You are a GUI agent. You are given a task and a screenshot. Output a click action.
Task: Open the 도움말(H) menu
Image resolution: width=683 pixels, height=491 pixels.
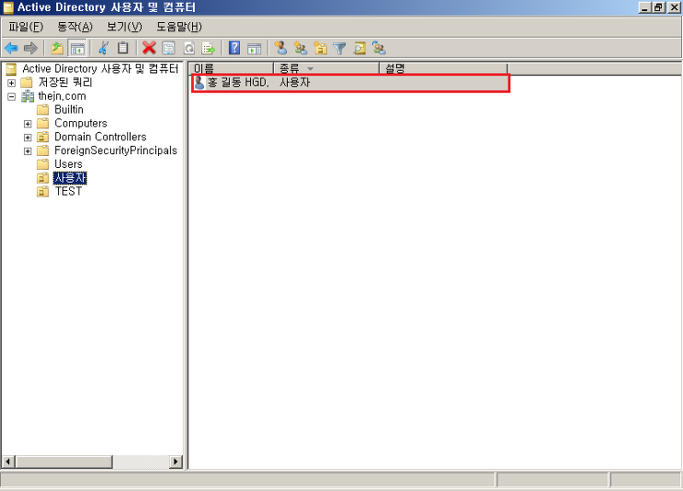point(179,27)
